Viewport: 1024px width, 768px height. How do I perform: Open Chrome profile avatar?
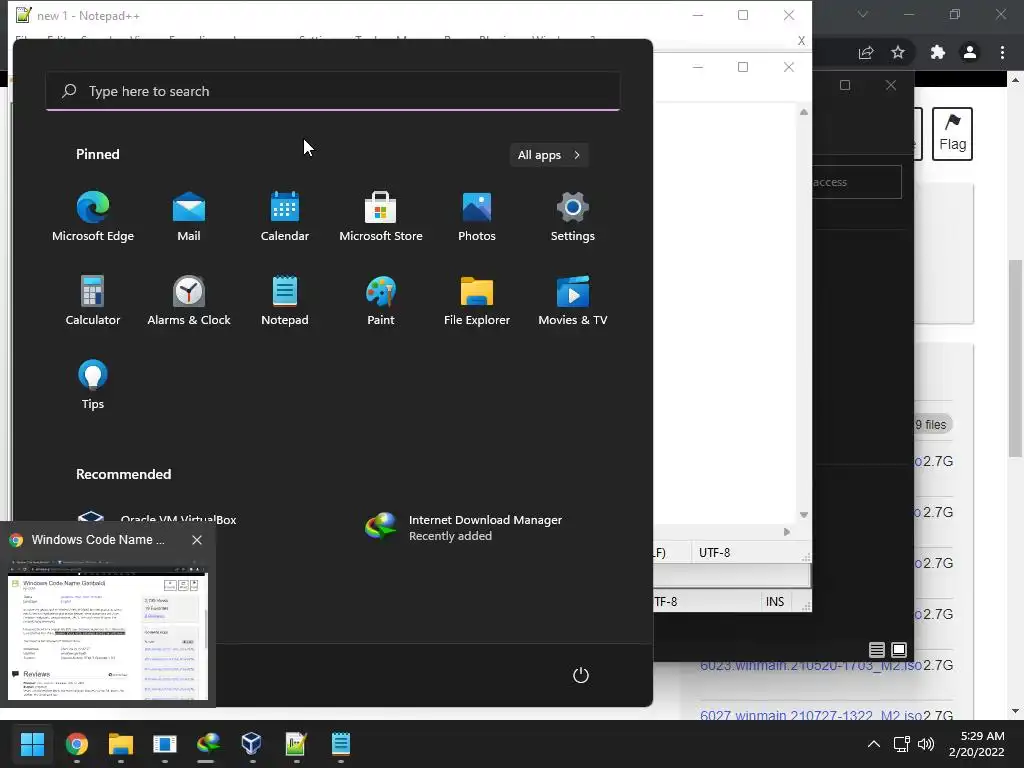[970, 52]
